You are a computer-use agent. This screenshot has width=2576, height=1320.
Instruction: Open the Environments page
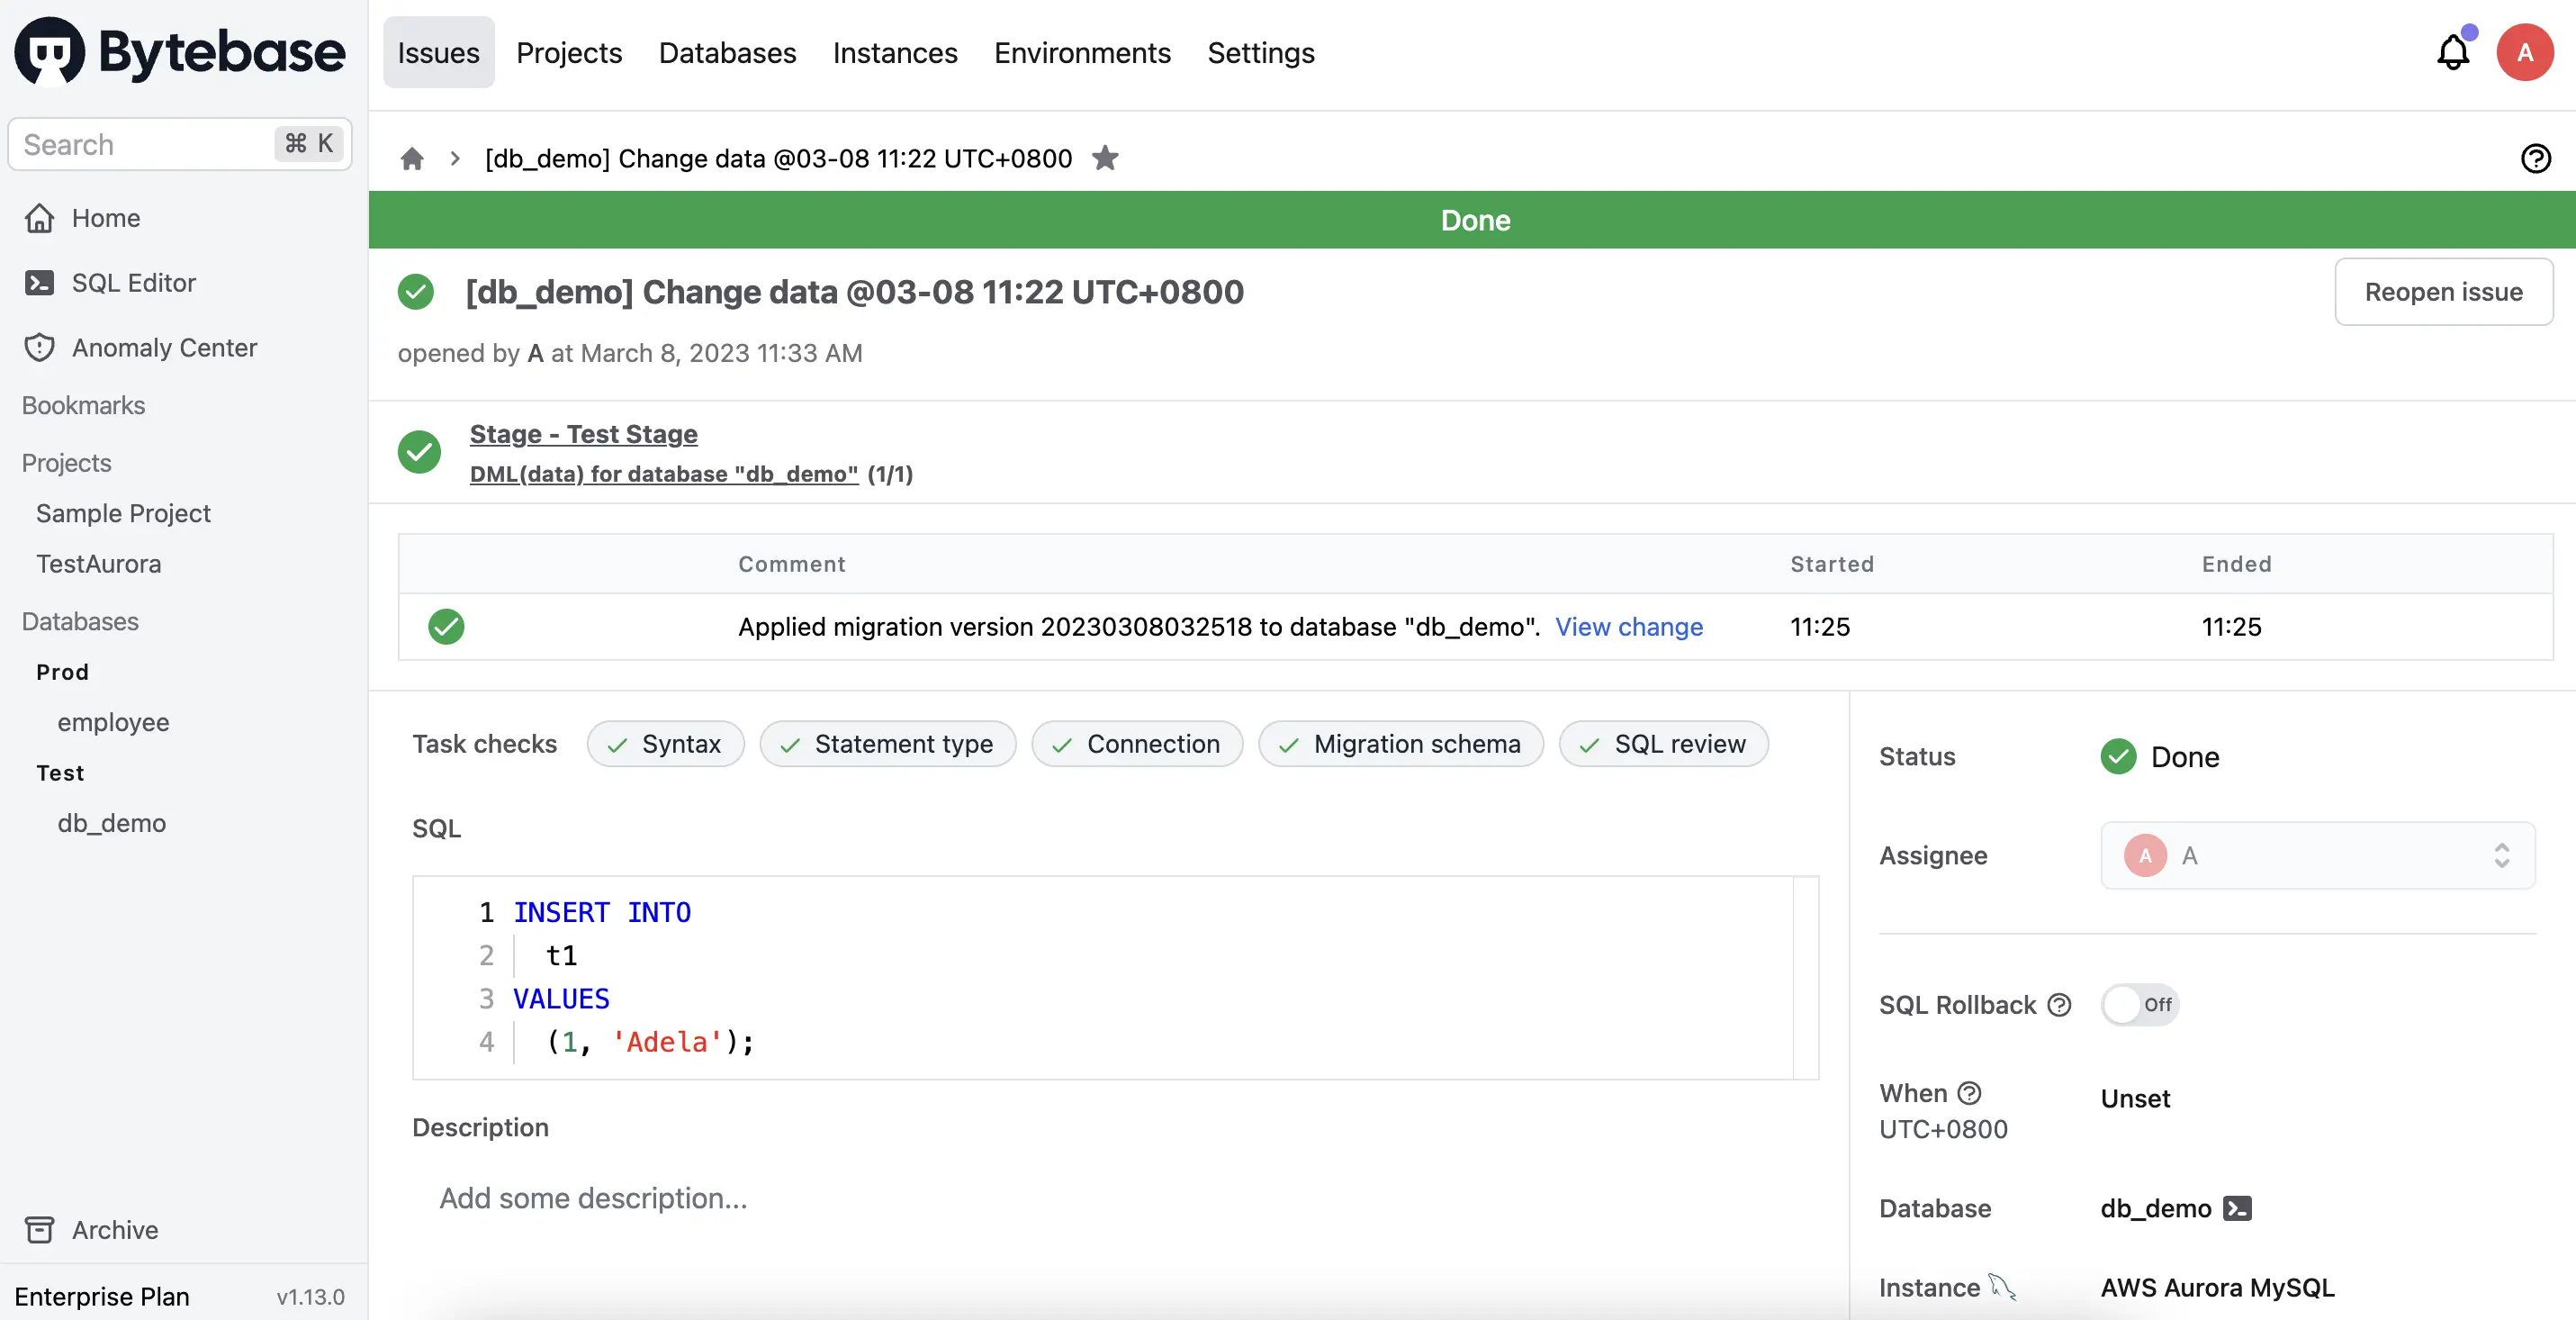(1081, 52)
